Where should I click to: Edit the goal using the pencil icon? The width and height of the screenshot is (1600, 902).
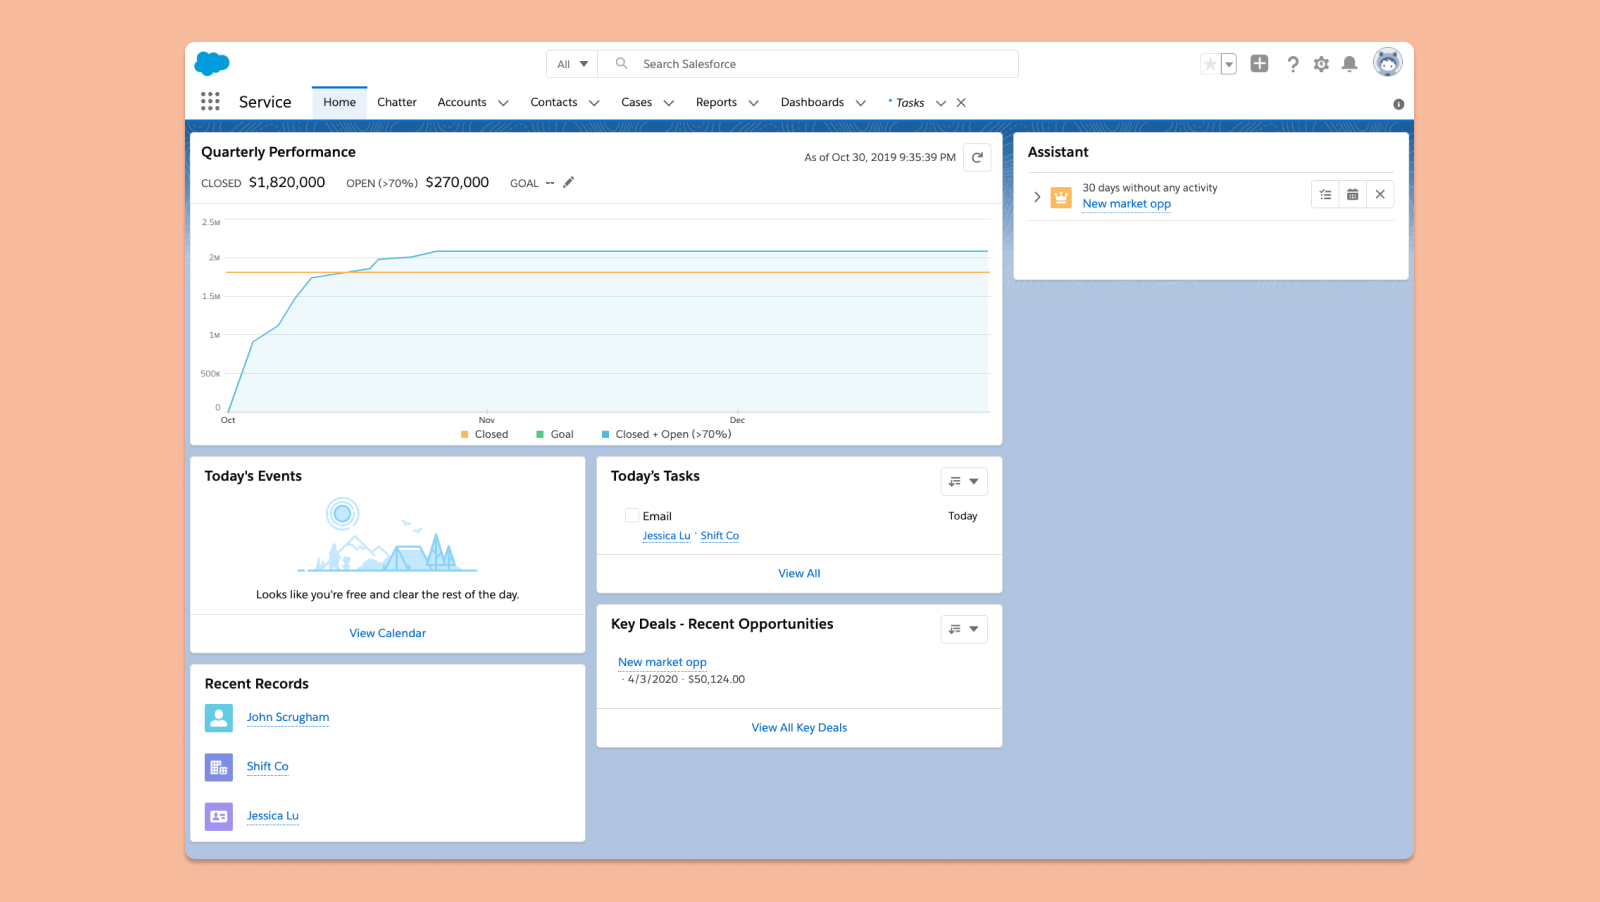tap(568, 182)
